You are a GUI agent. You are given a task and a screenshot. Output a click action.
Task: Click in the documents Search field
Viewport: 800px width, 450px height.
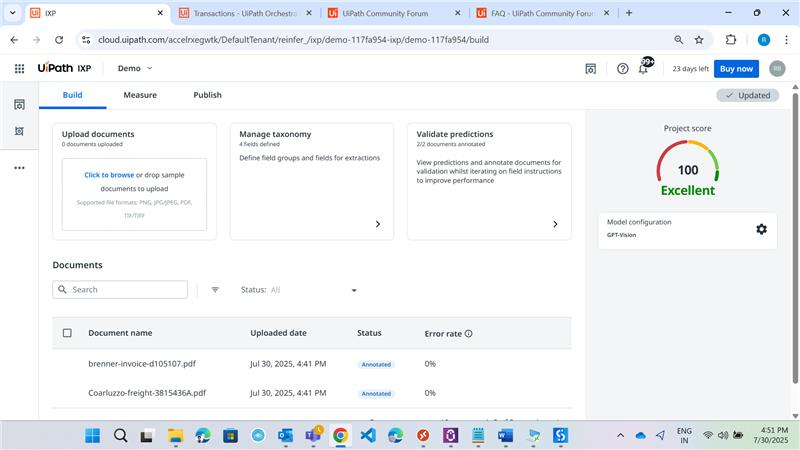pos(120,290)
